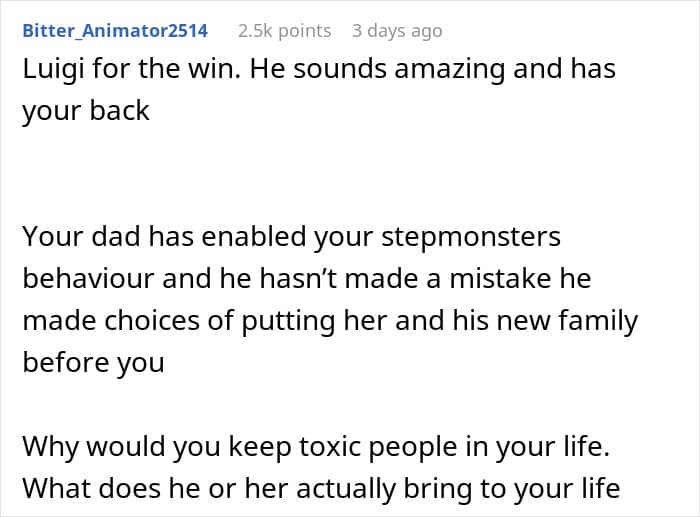Open the Bitter_Animator2514 user profile
The width and height of the screenshot is (700, 517).
click(x=115, y=31)
